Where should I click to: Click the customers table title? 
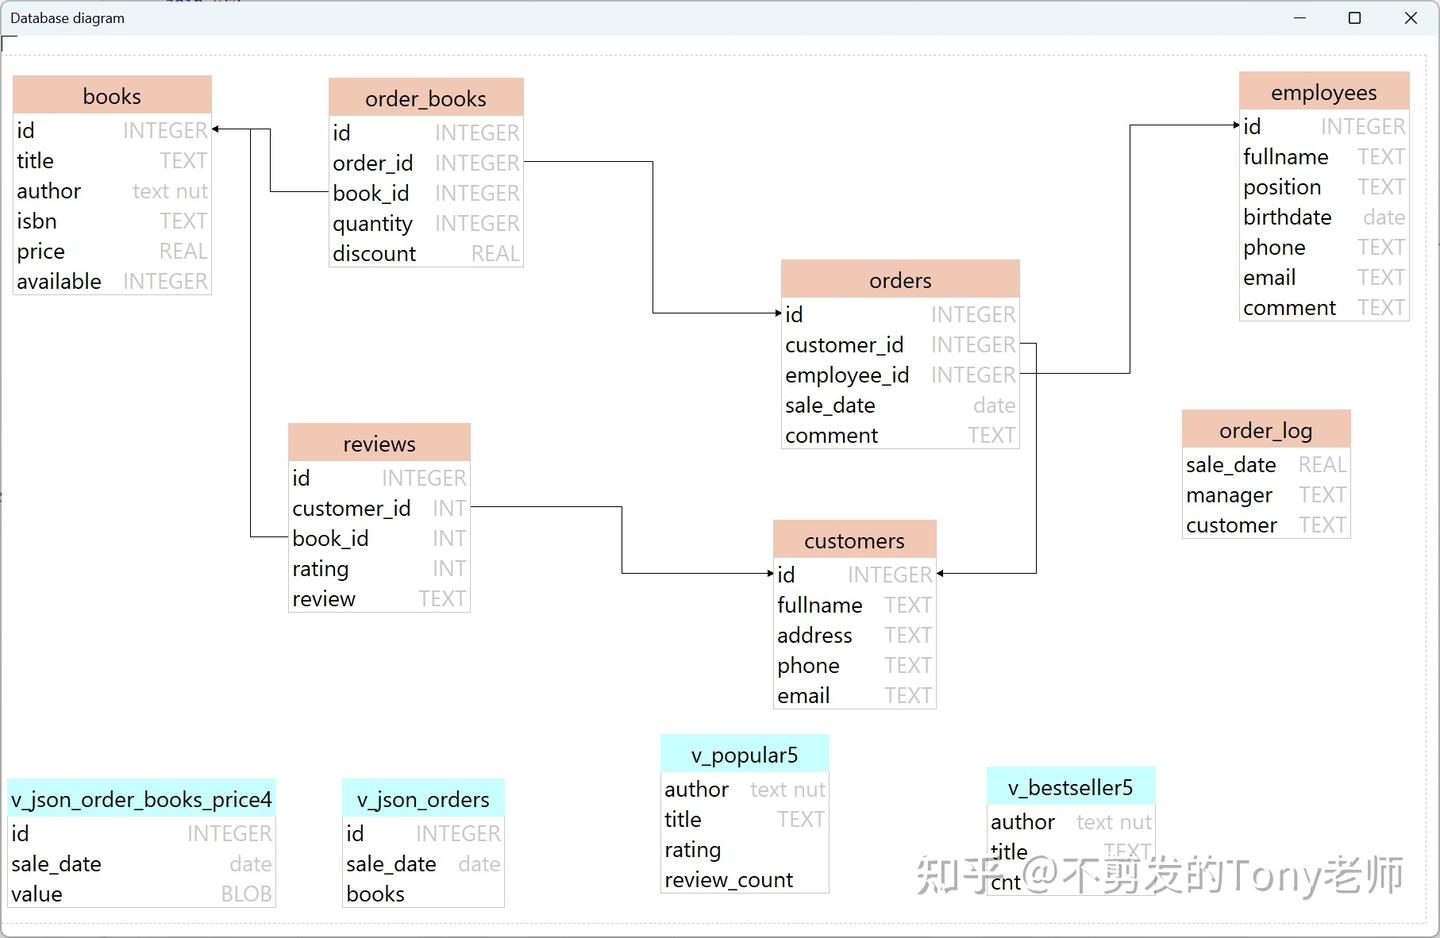[x=854, y=540]
